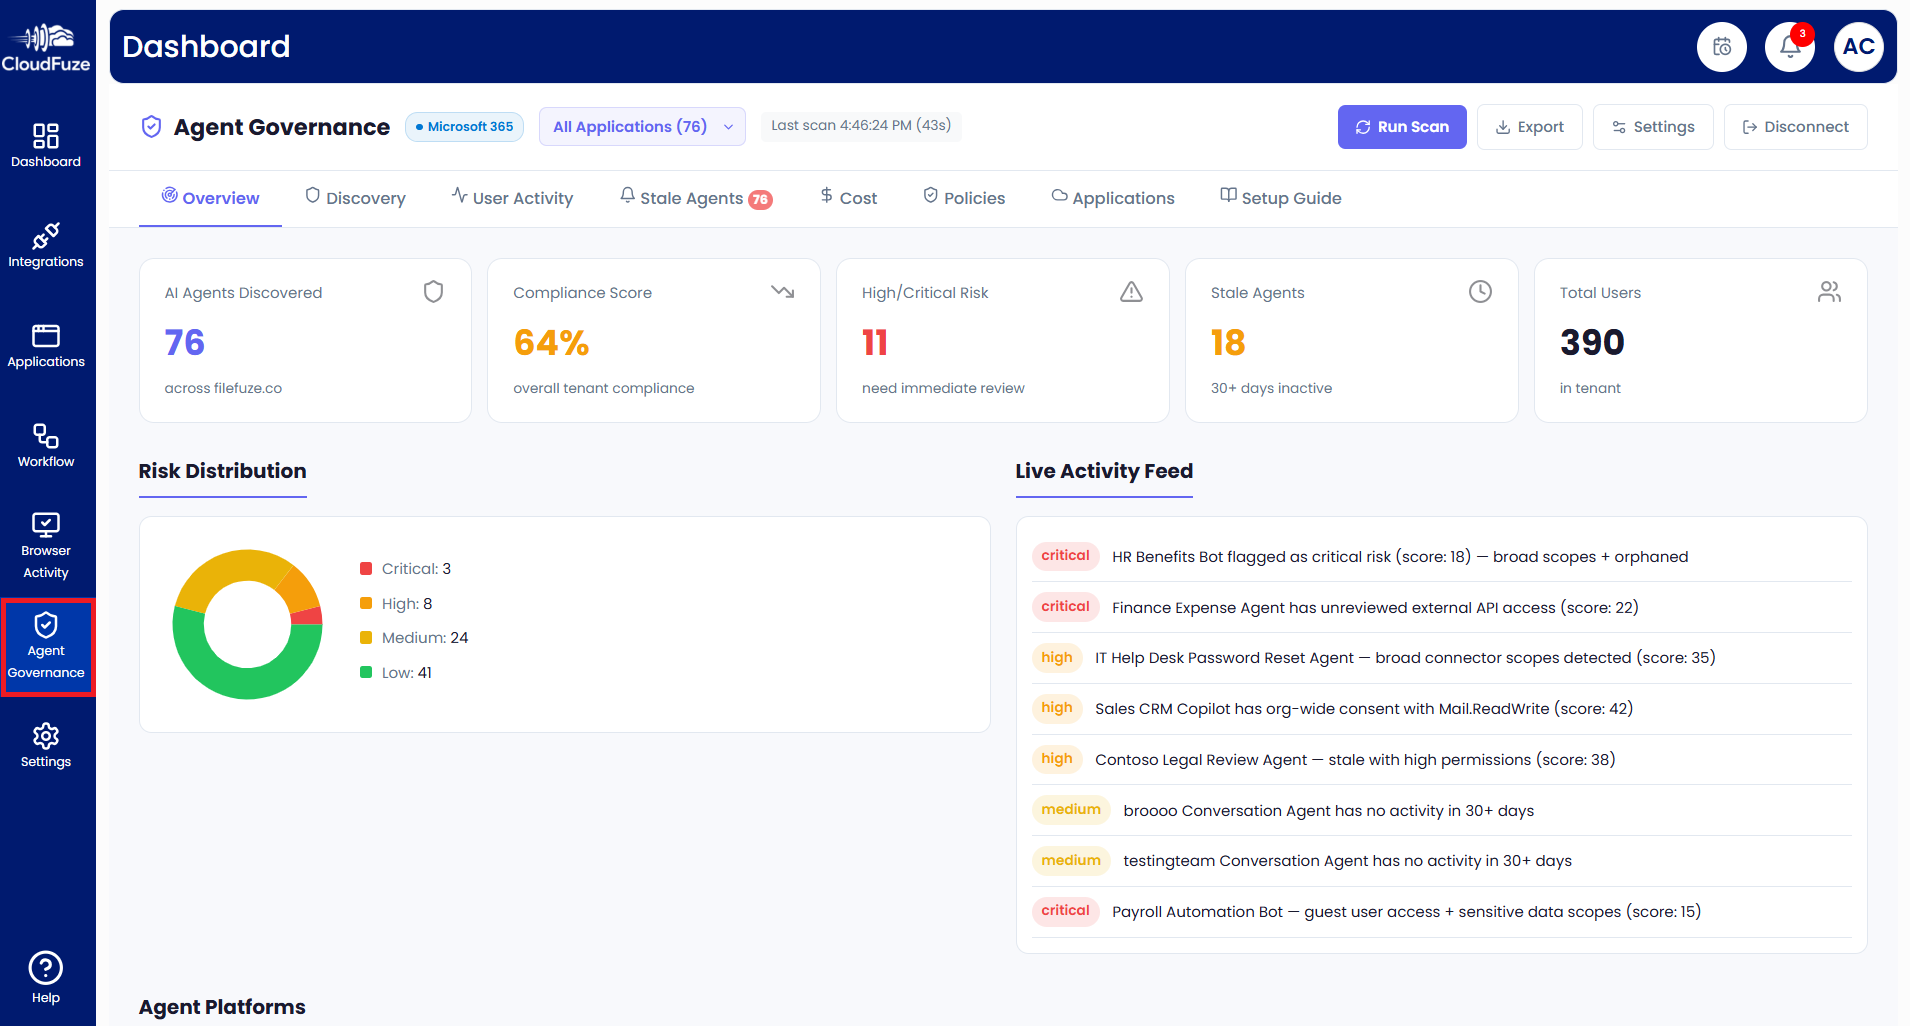Open the AI Agents Discovered card
This screenshot has height=1026, width=1910.
tap(305, 340)
